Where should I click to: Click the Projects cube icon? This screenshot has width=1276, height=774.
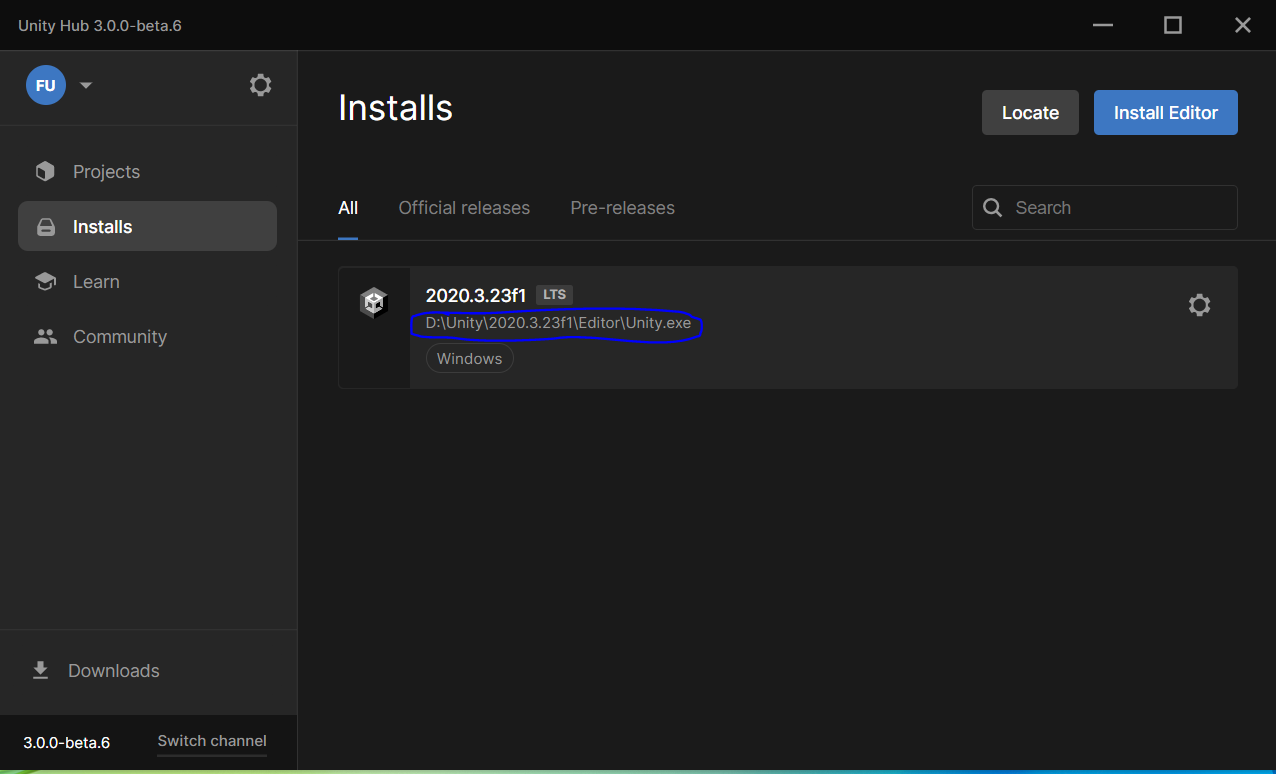(x=45, y=172)
